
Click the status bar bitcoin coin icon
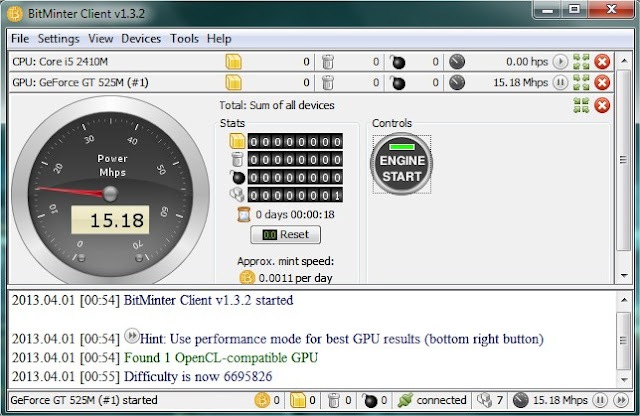262,400
